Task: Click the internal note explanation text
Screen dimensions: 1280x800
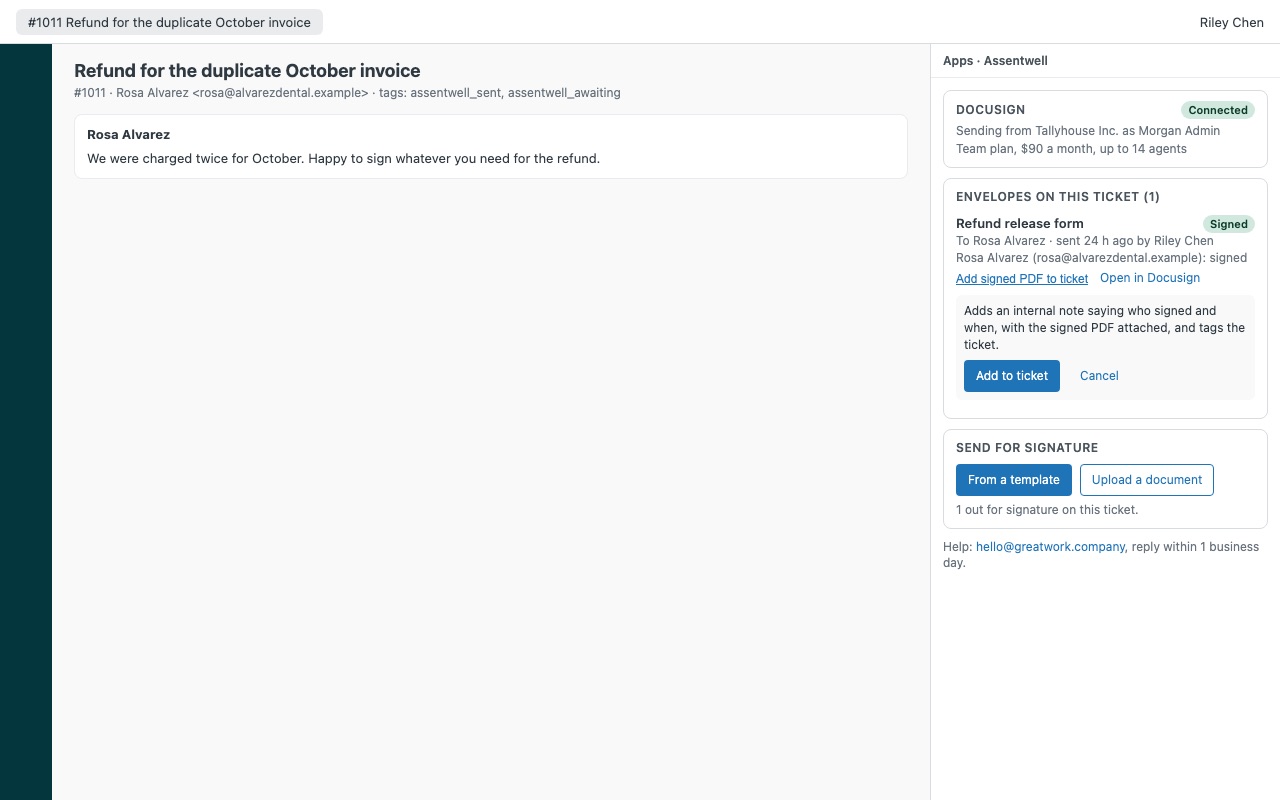Action: 1104,328
